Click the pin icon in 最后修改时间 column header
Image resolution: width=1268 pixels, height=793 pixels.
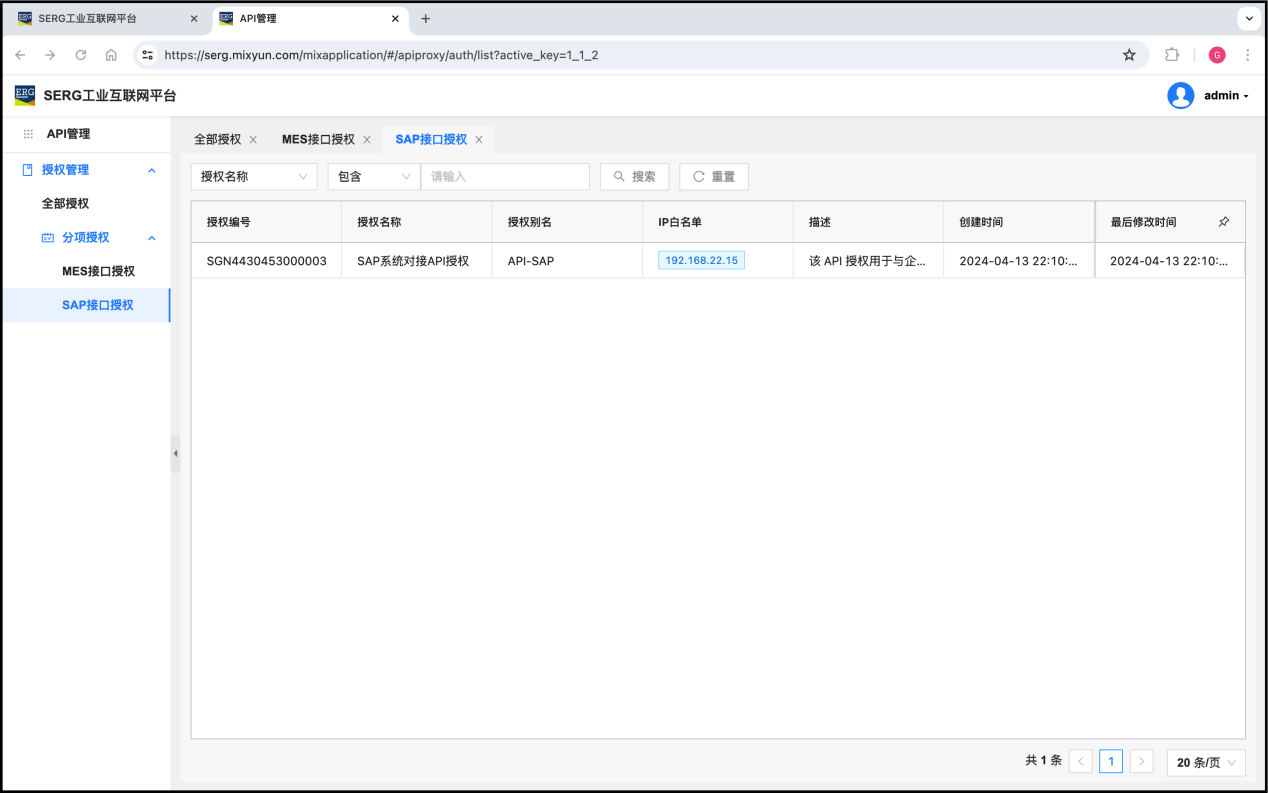(x=1224, y=222)
